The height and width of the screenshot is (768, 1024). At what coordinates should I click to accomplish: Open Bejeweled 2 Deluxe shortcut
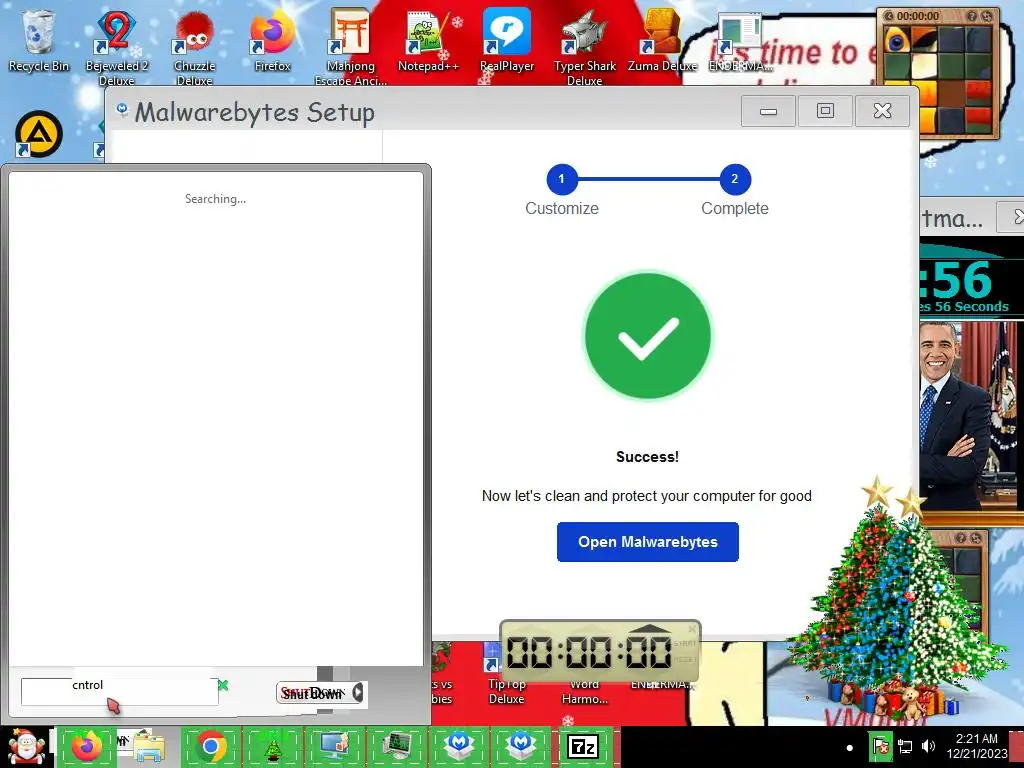[x=116, y=47]
